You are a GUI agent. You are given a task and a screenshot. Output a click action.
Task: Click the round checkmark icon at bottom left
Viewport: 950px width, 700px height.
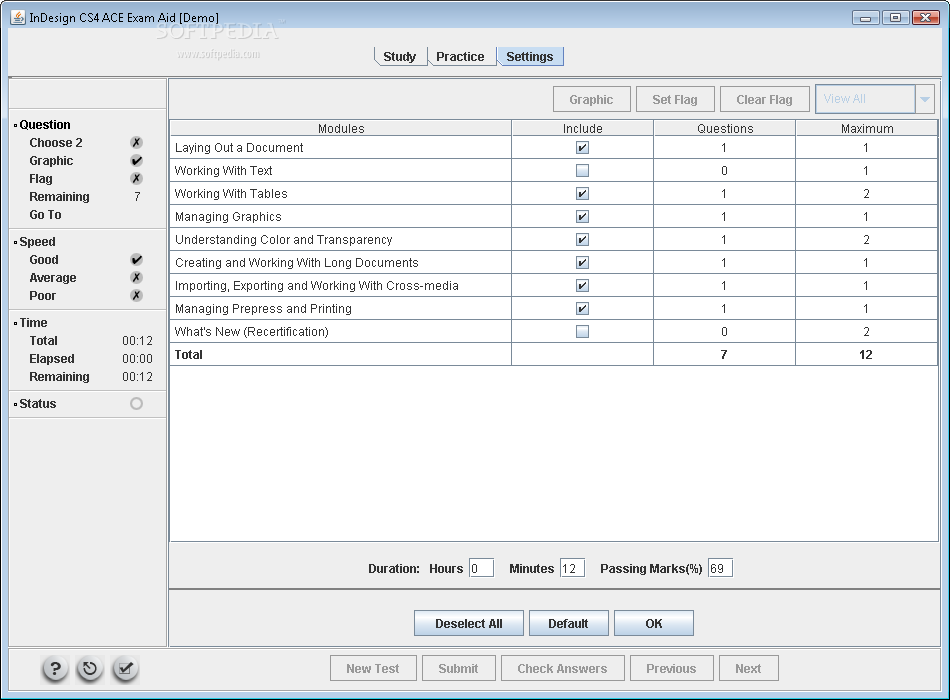[125, 669]
